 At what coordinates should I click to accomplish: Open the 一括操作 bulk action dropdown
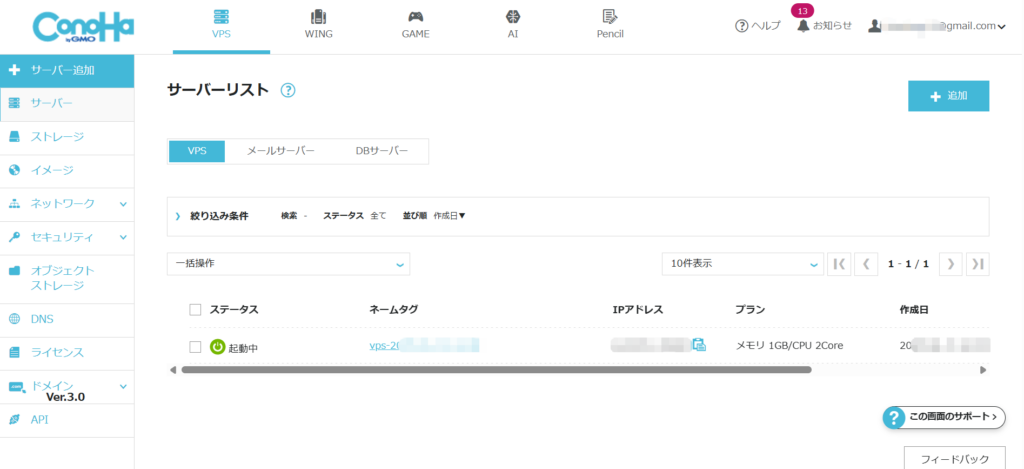coord(288,264)
